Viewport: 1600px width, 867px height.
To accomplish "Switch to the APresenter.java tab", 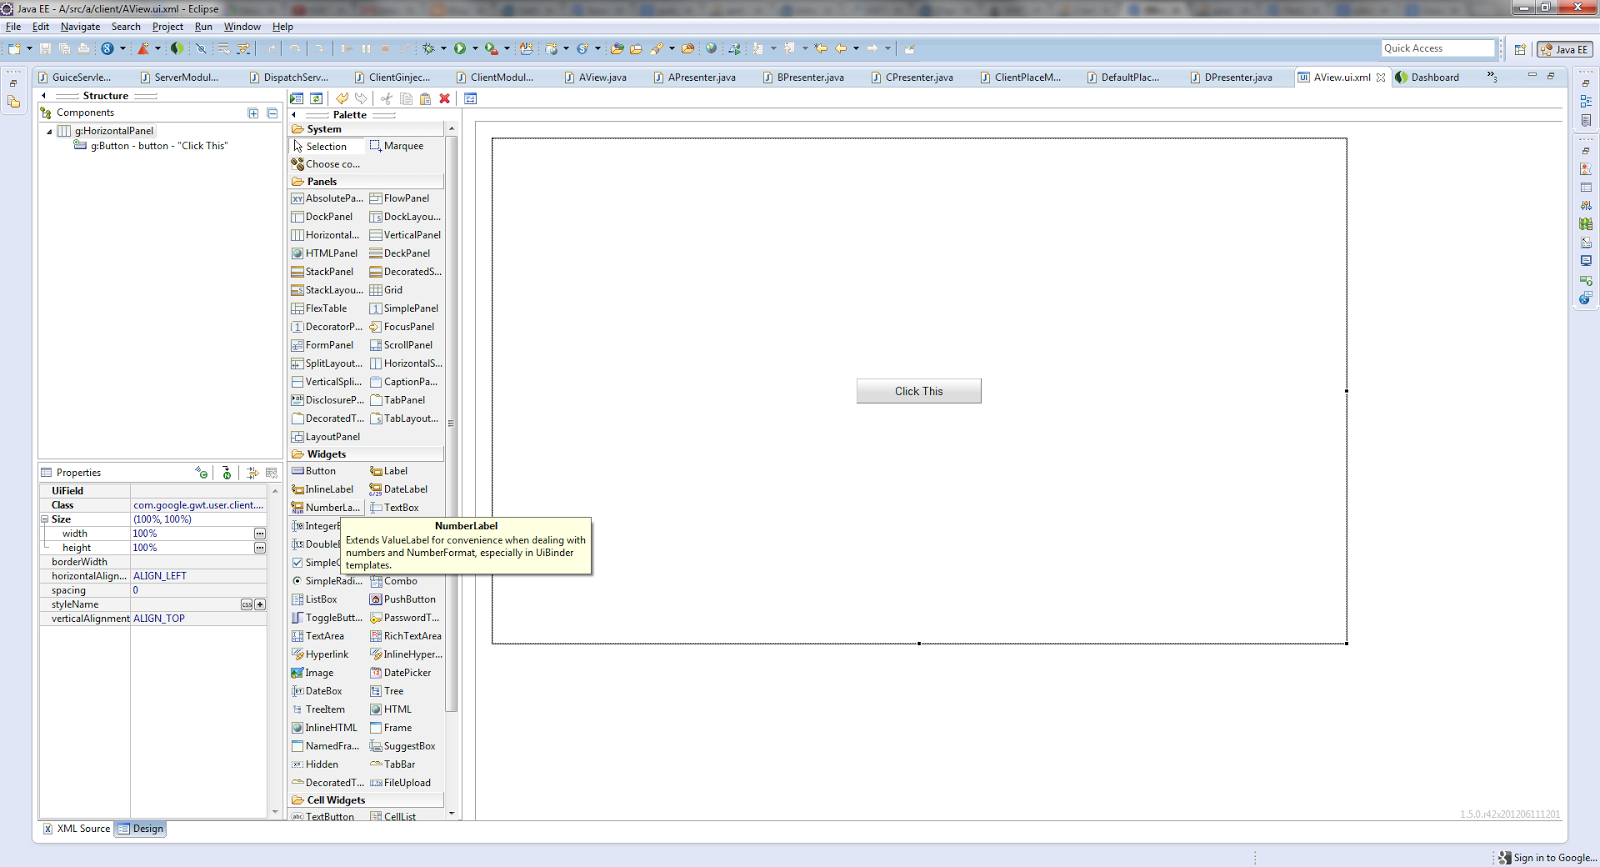I will tap(694, 77).
